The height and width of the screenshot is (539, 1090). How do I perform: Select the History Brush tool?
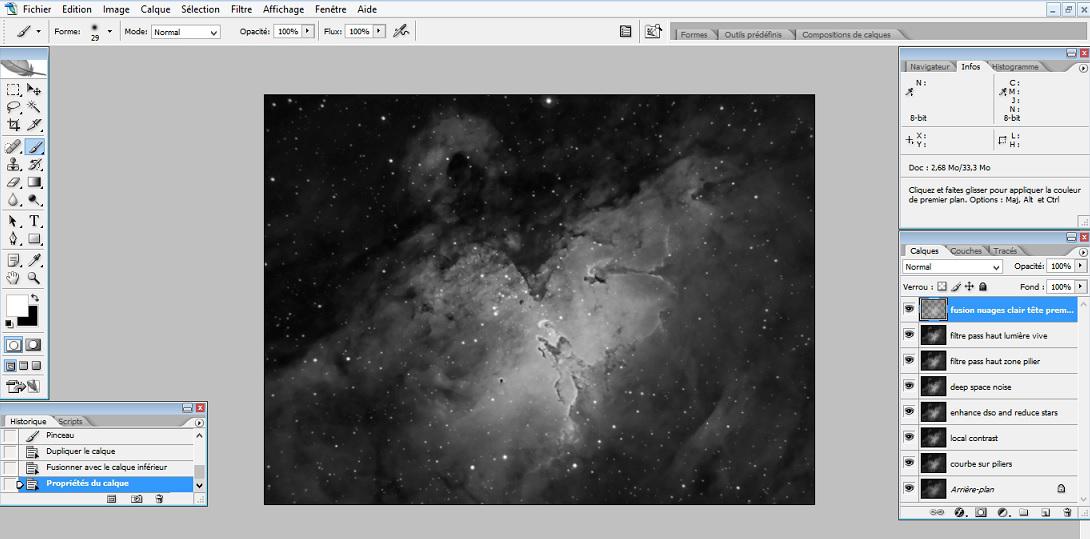point(34,165)
